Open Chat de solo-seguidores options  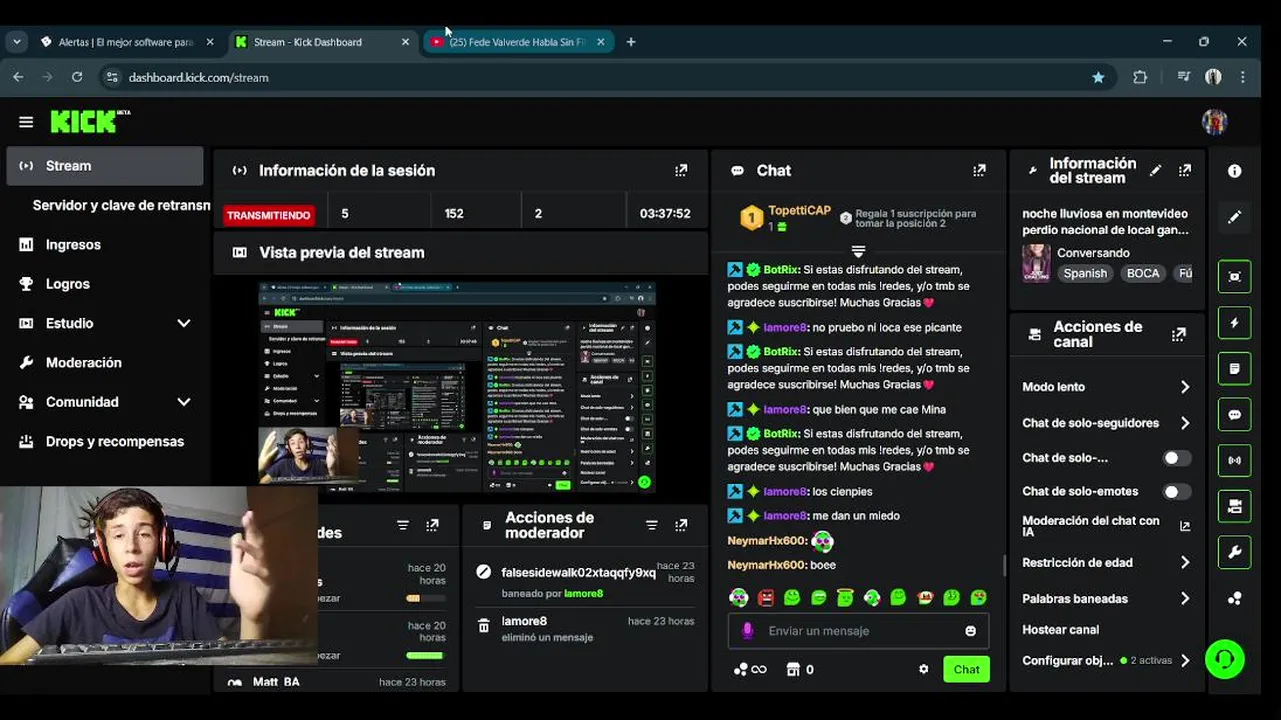click(x=1107, y=423)
